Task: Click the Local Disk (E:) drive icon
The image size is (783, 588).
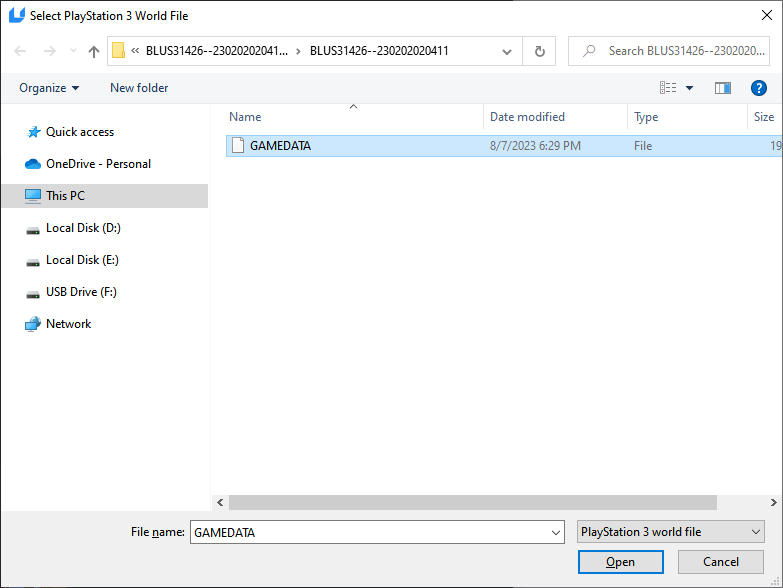Action: click(33, 263)
